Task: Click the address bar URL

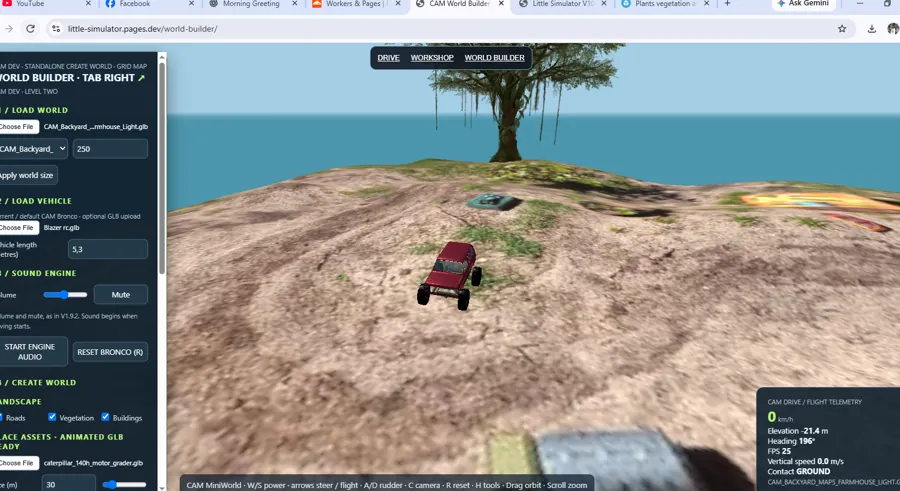Action: point(142,29)
